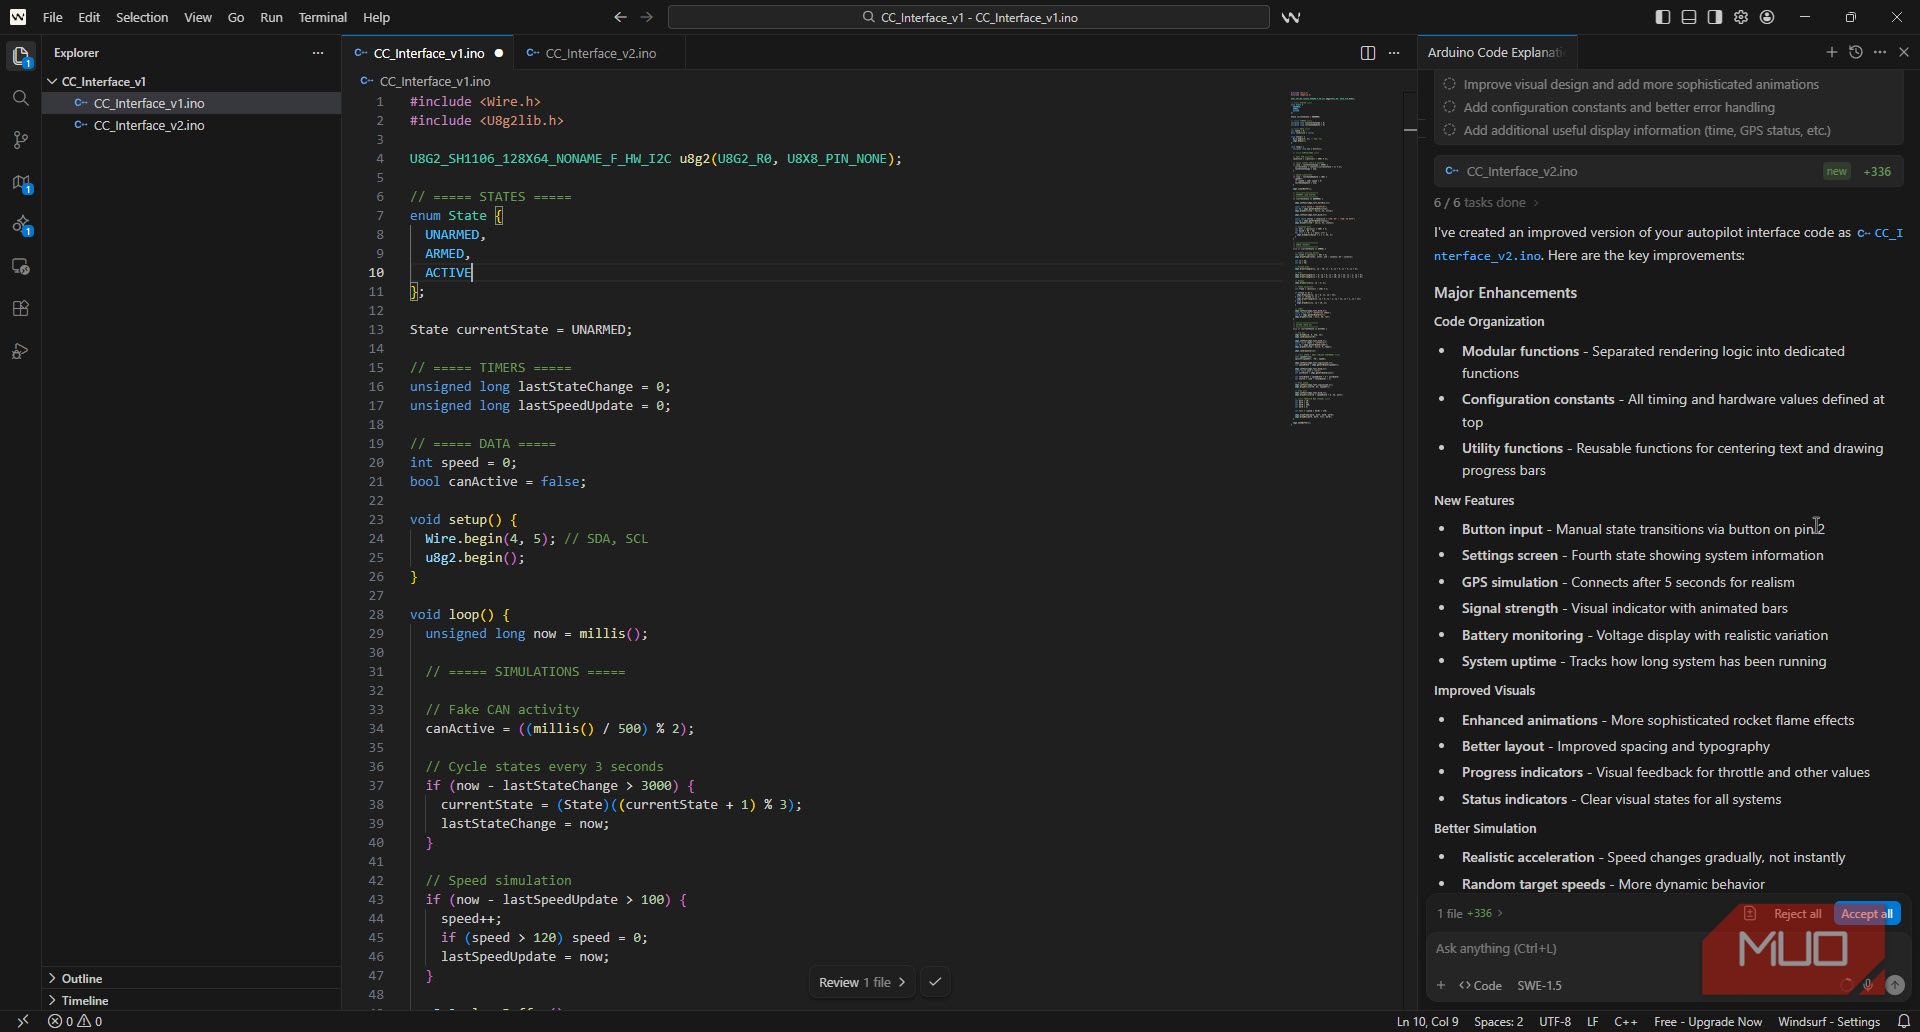Split the editor to the right
Image resolution: width=1920 pixels, height=1032 pixels.
pyautogui.click(x=1368, y=53)
